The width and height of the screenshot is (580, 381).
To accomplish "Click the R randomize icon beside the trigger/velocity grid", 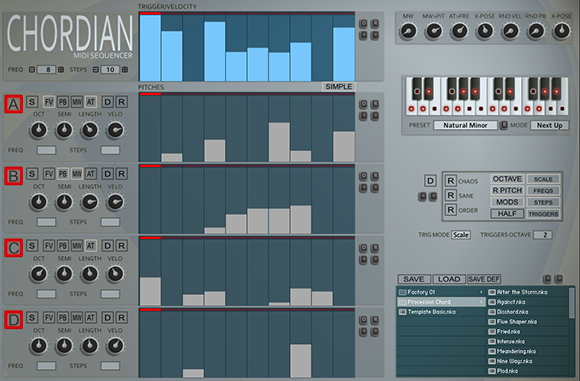I will pyautogui.click(x=375, y=24).
